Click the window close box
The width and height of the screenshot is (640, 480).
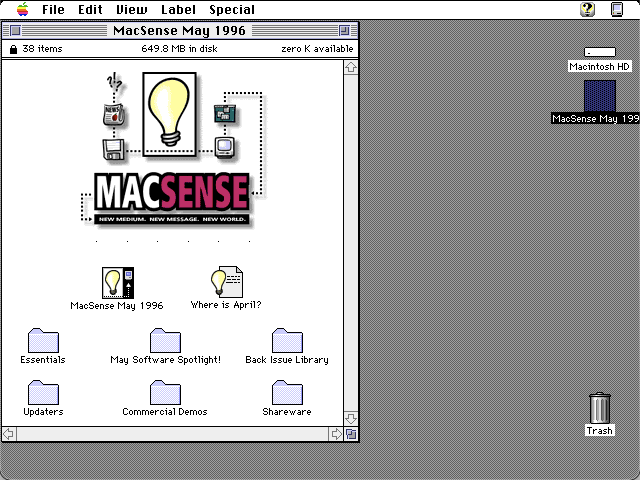15,31
